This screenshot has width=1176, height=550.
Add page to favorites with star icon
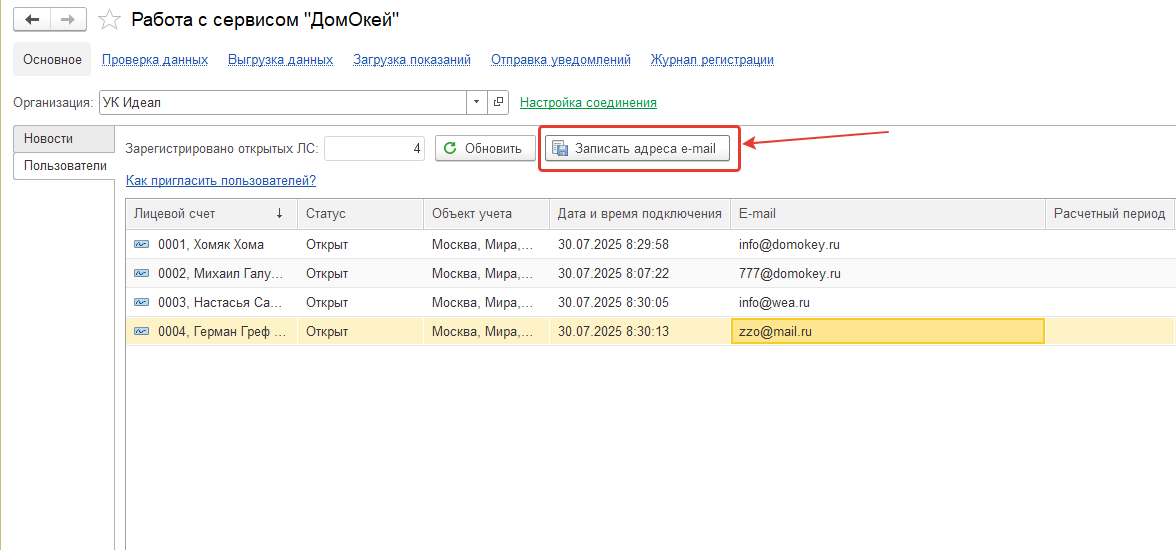pyautogui.click(x=111, y=20)
